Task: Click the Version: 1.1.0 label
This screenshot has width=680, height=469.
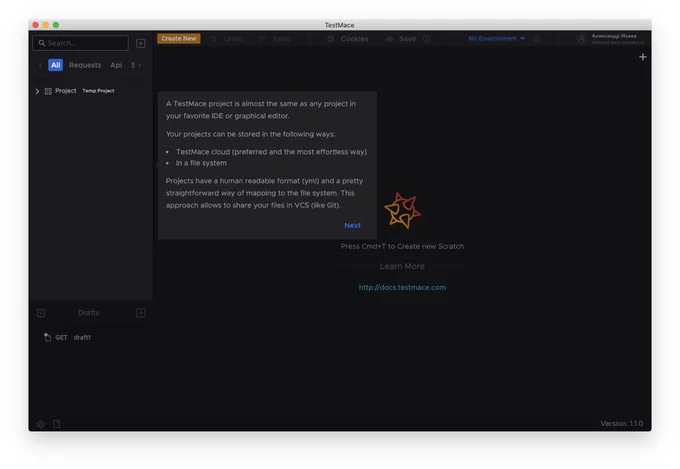Action: tap(621, 423)
